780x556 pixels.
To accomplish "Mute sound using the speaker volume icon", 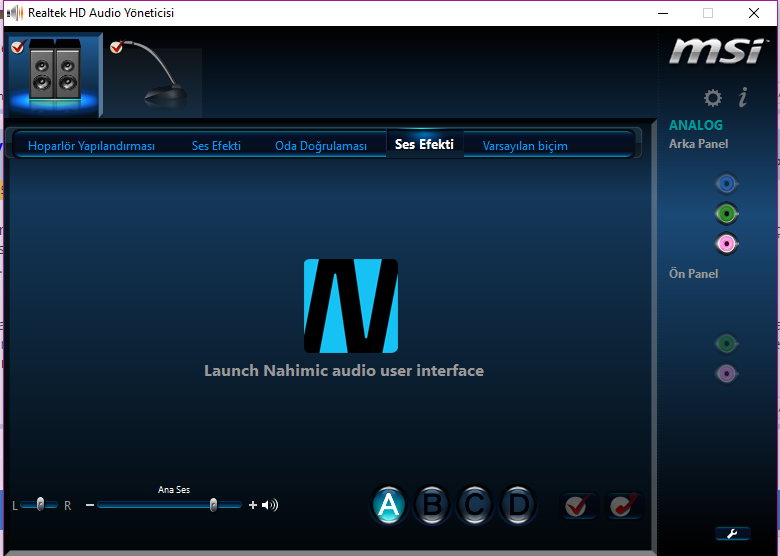I will click(270, 505).
